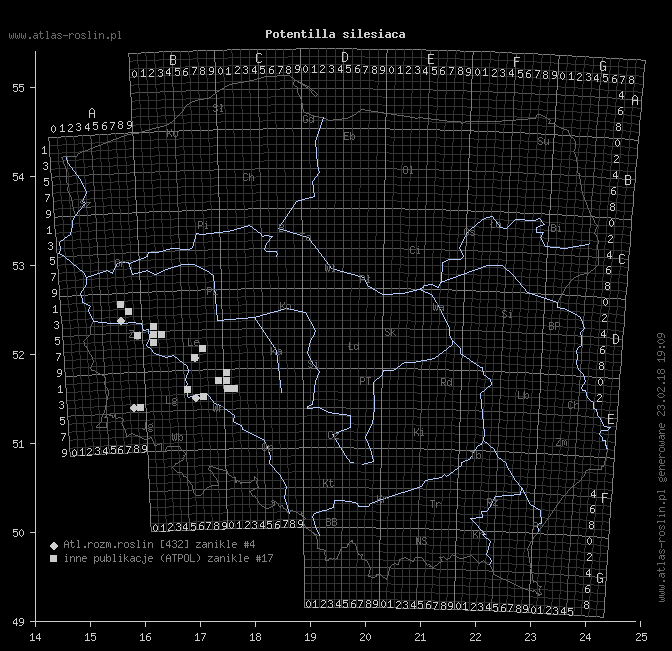
Task: Click the 'Rz' city label on the map
Action: coord(492,502)
